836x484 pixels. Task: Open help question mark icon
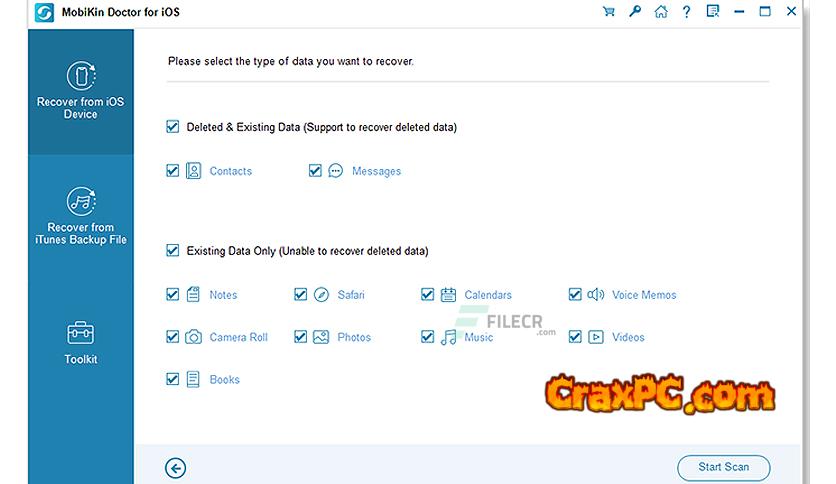687,12
